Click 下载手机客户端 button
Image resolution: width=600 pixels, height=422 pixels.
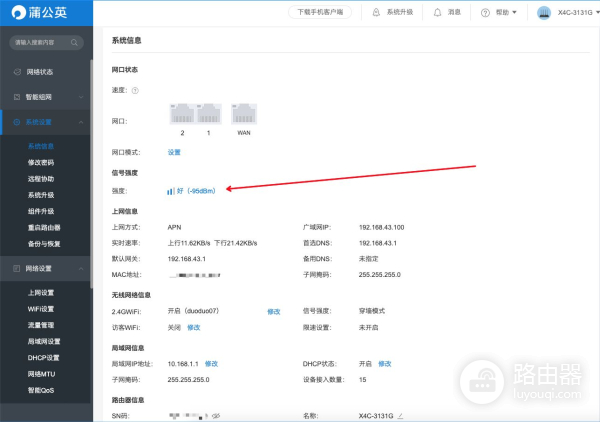(x=320, y=12)
